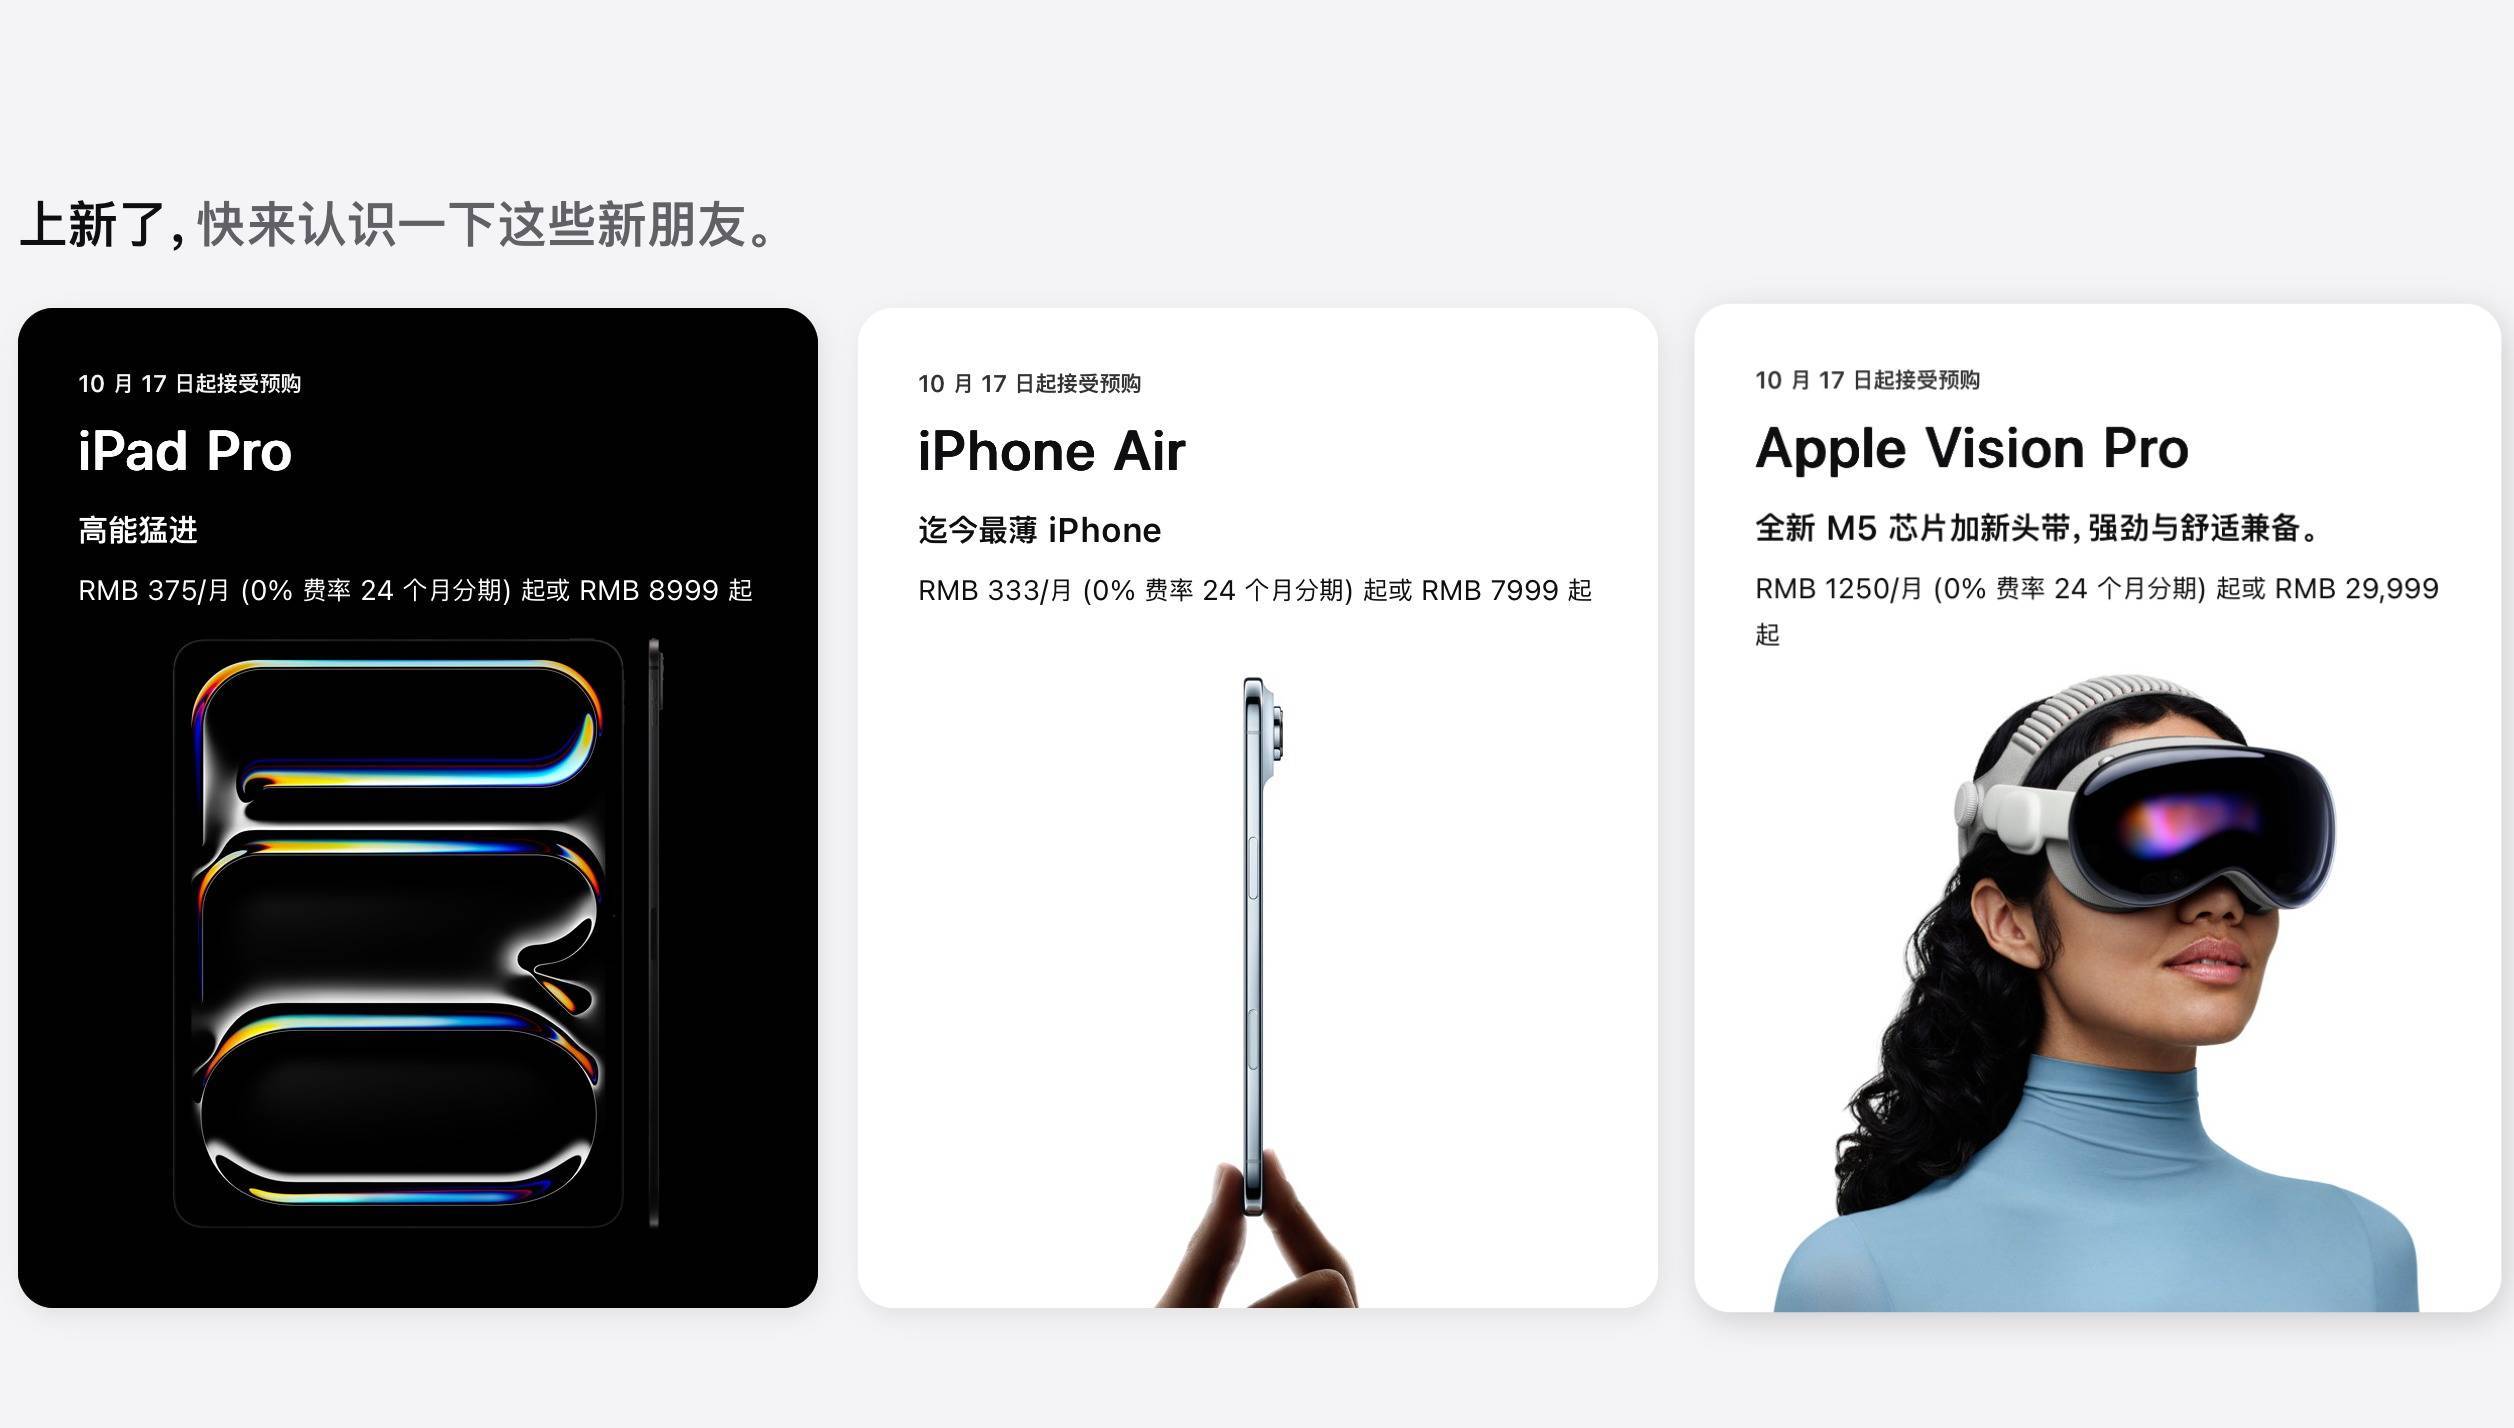Click the hand holding the iPhone Air
Viewport: 2514px width, 1428px height.
point(1257,1234)
